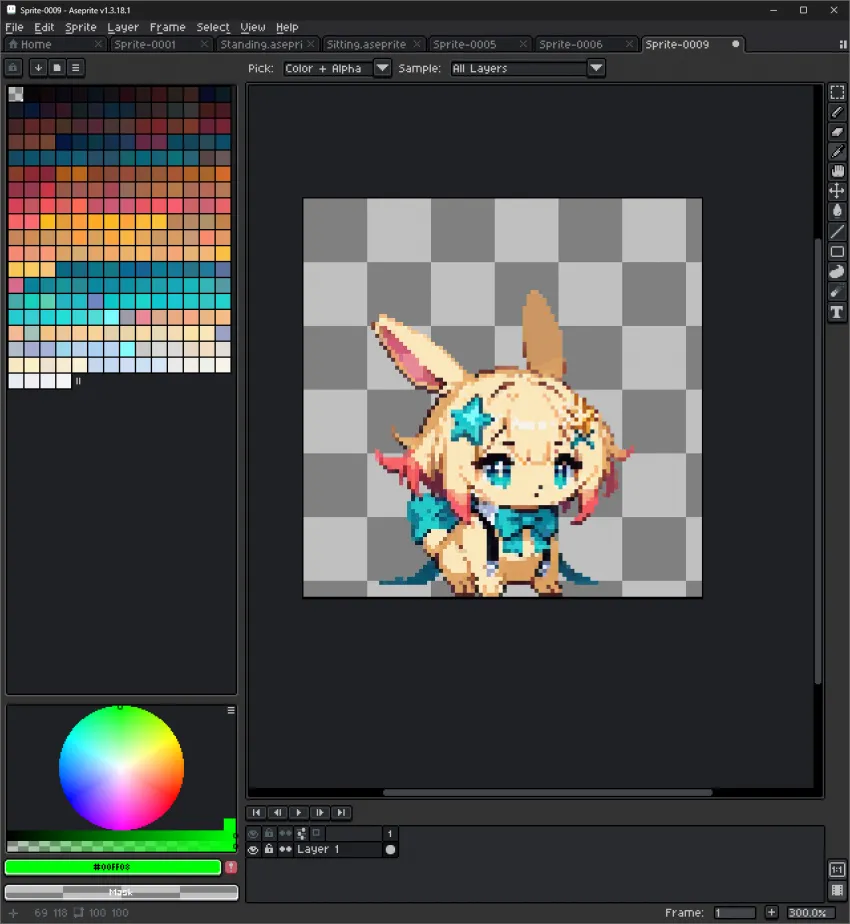850x924 pixels.
Task: Click the color warning button beside foreground color
Action: pyautogui.click(x=231, y=867)
